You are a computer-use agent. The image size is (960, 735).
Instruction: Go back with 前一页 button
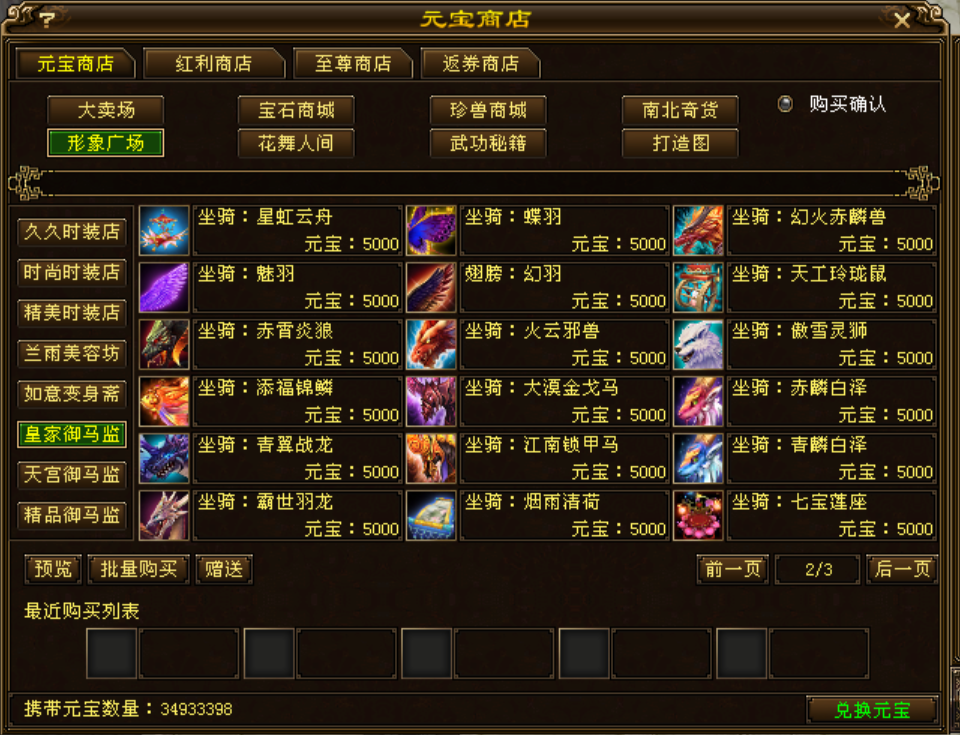click(x=732, y=570)
